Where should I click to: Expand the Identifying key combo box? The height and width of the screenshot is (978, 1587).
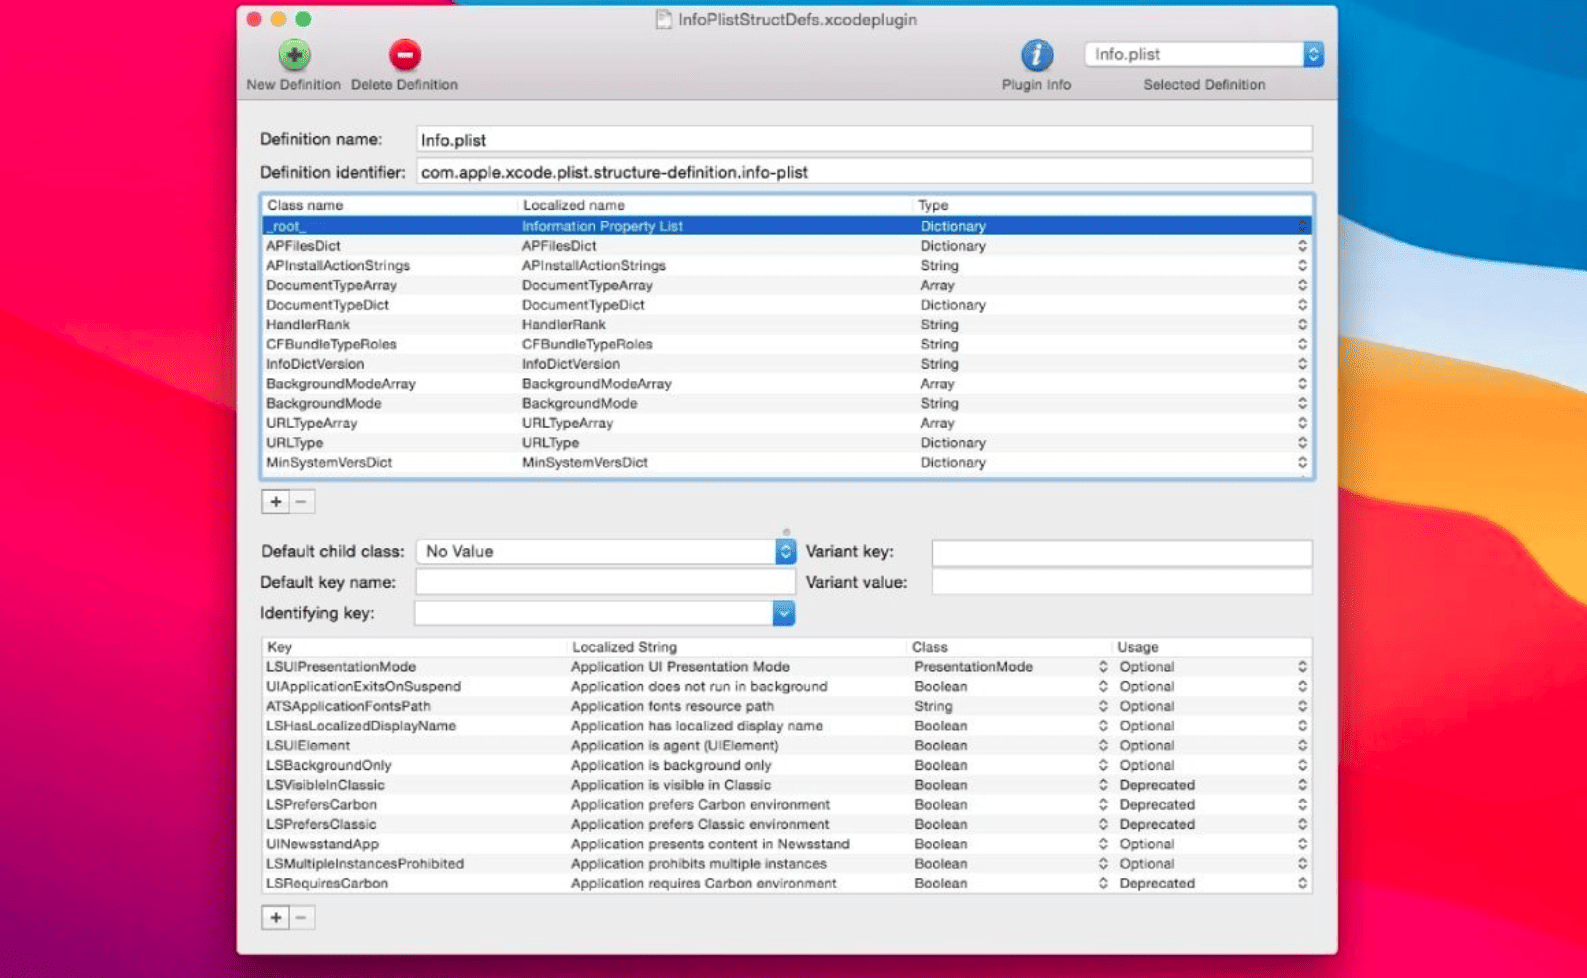point(784,613)
